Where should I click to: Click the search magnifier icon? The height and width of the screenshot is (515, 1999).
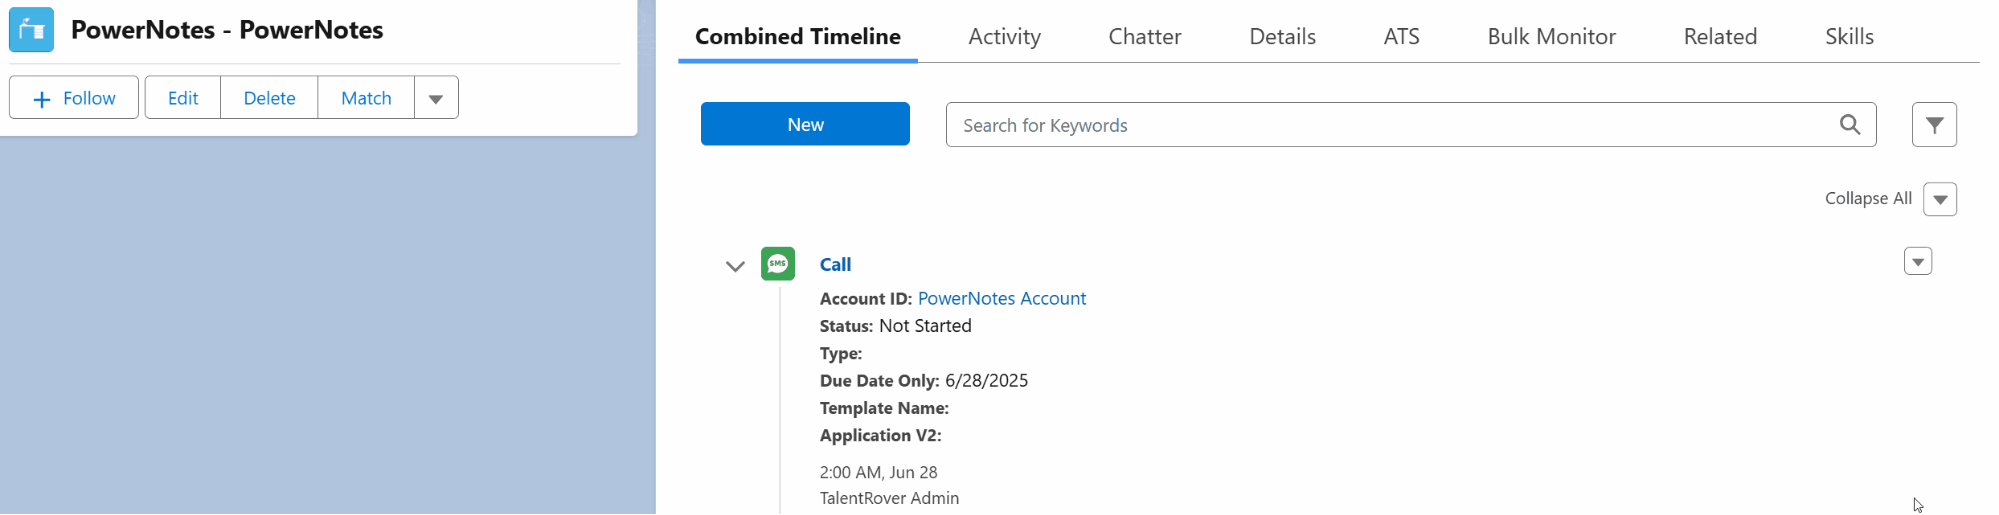point(1850,125)
